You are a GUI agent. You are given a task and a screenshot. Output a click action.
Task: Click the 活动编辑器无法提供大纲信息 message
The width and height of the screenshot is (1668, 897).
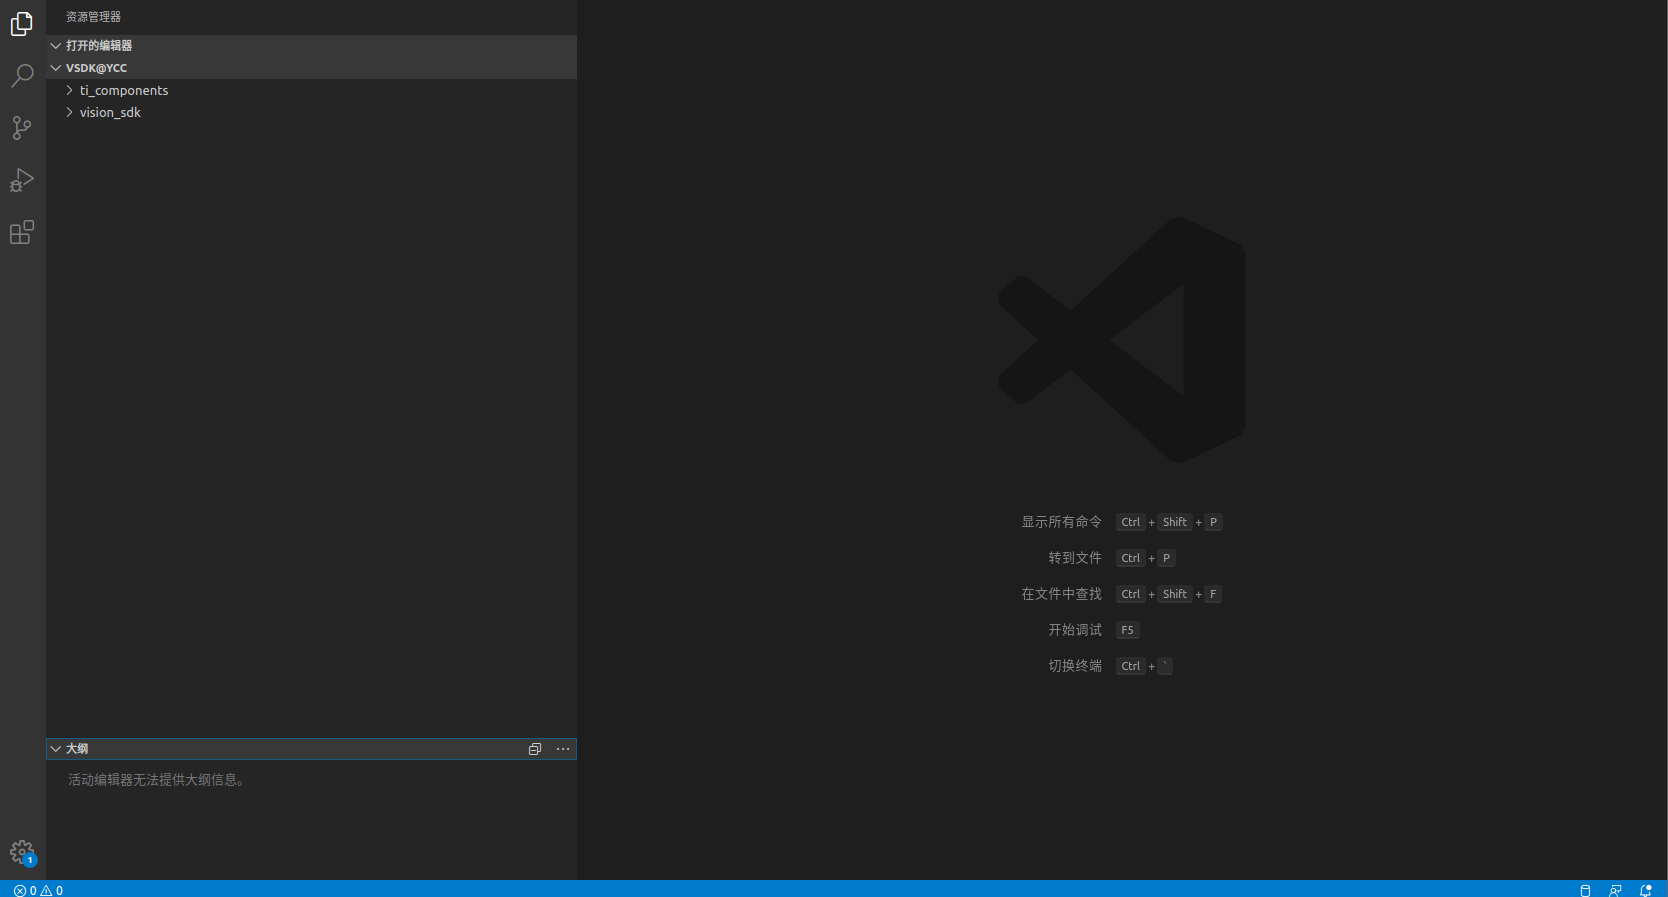coord(156,780)
